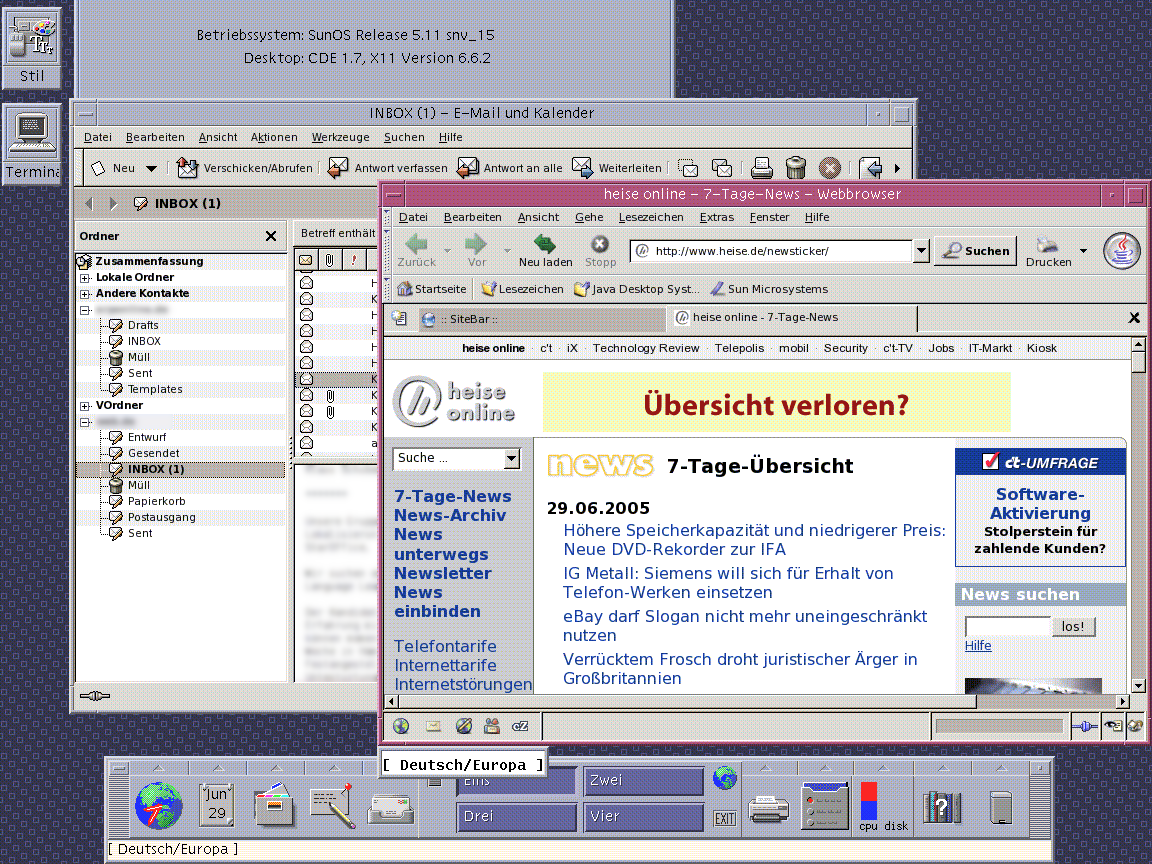Switch to workspace Zwei

click(643, 780)
